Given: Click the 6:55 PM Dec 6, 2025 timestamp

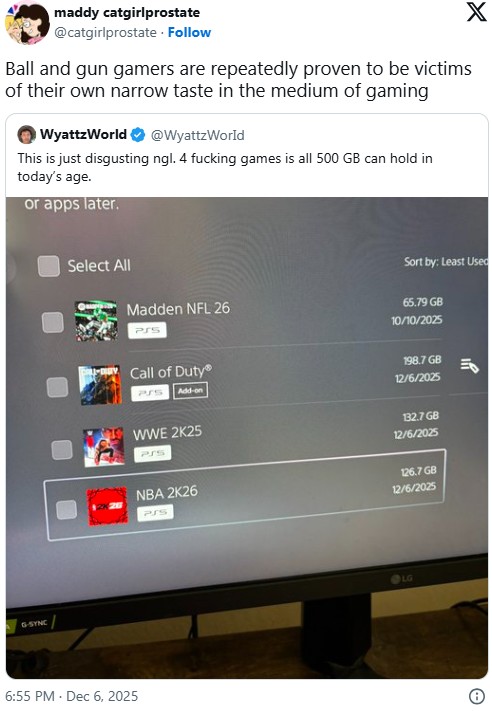Looking at the screenshot, I should [x=72, y=696].
